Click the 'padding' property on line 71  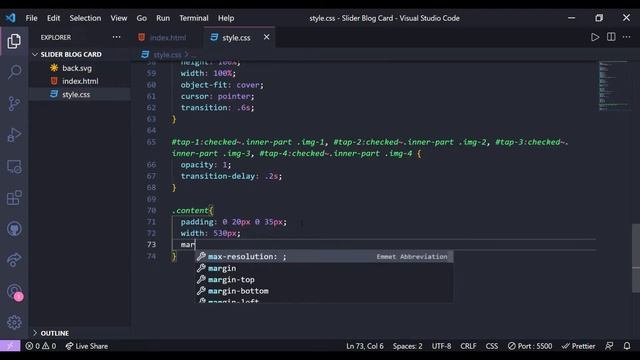(x=197, y=222)
